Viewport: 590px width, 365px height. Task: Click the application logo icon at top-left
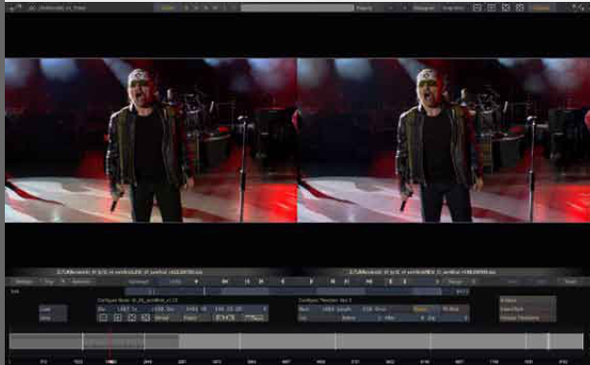click(15, 8)
